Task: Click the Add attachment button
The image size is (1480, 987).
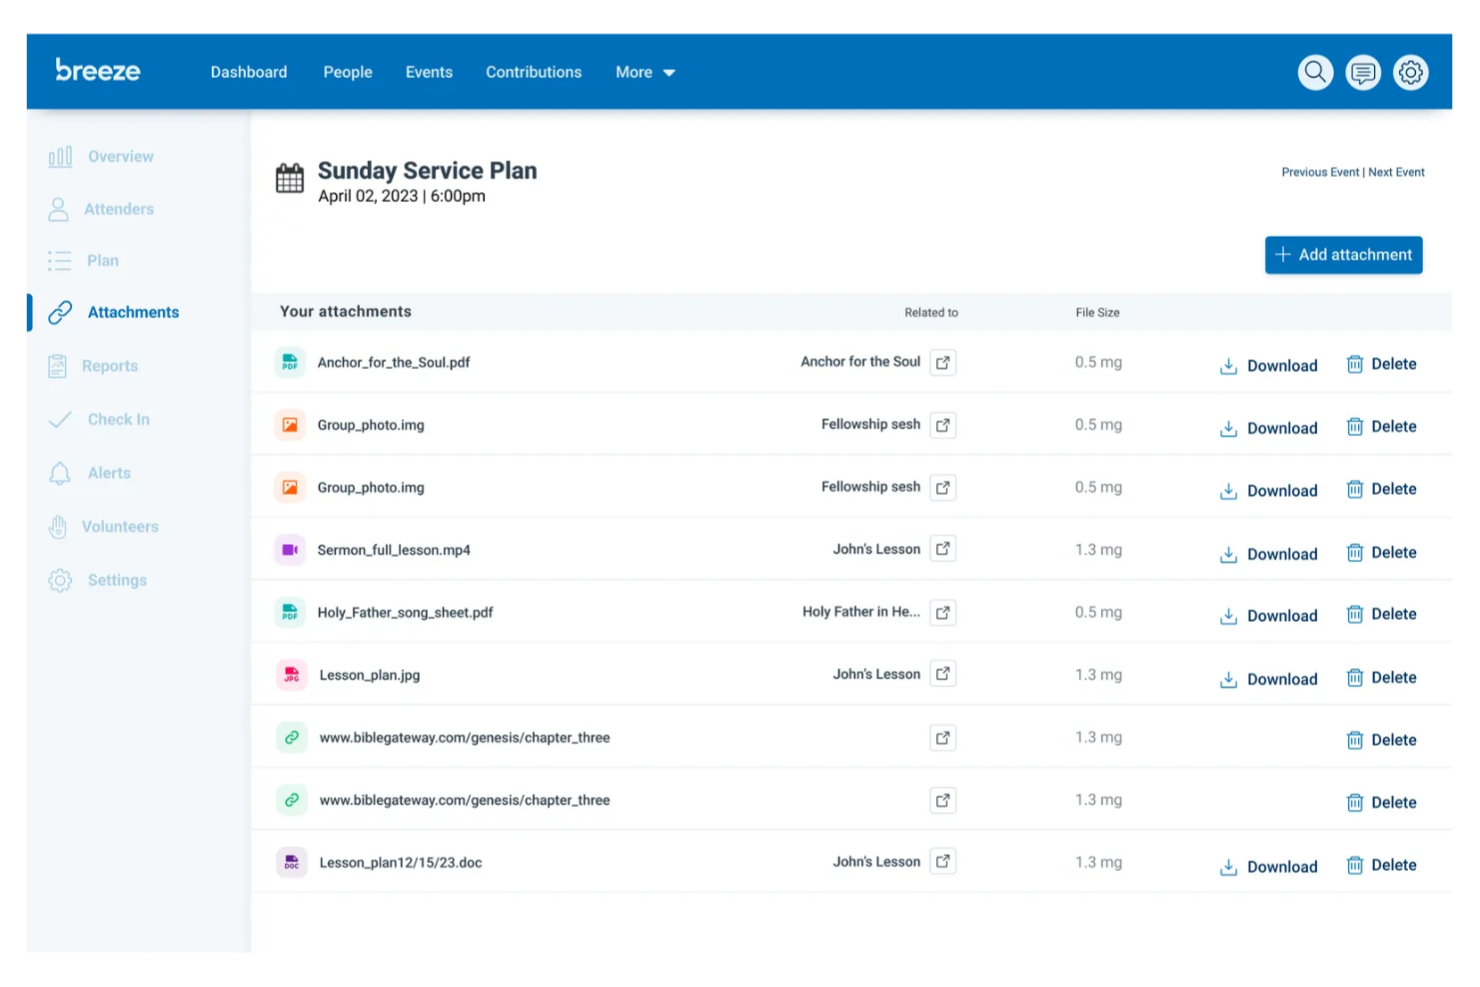Action: point(1343,255)
